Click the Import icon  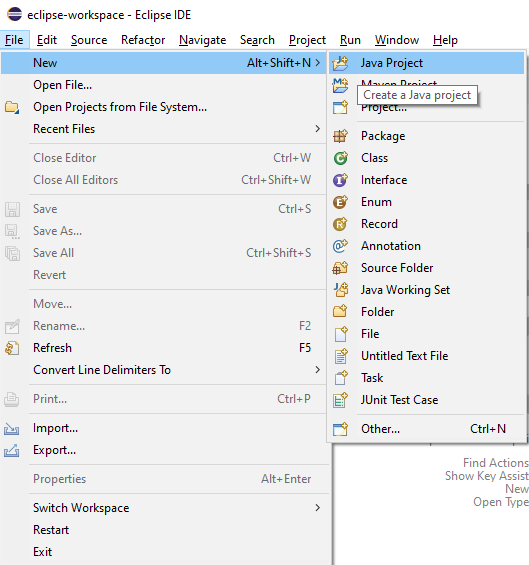pyautogui.click(x=12, y=428)
